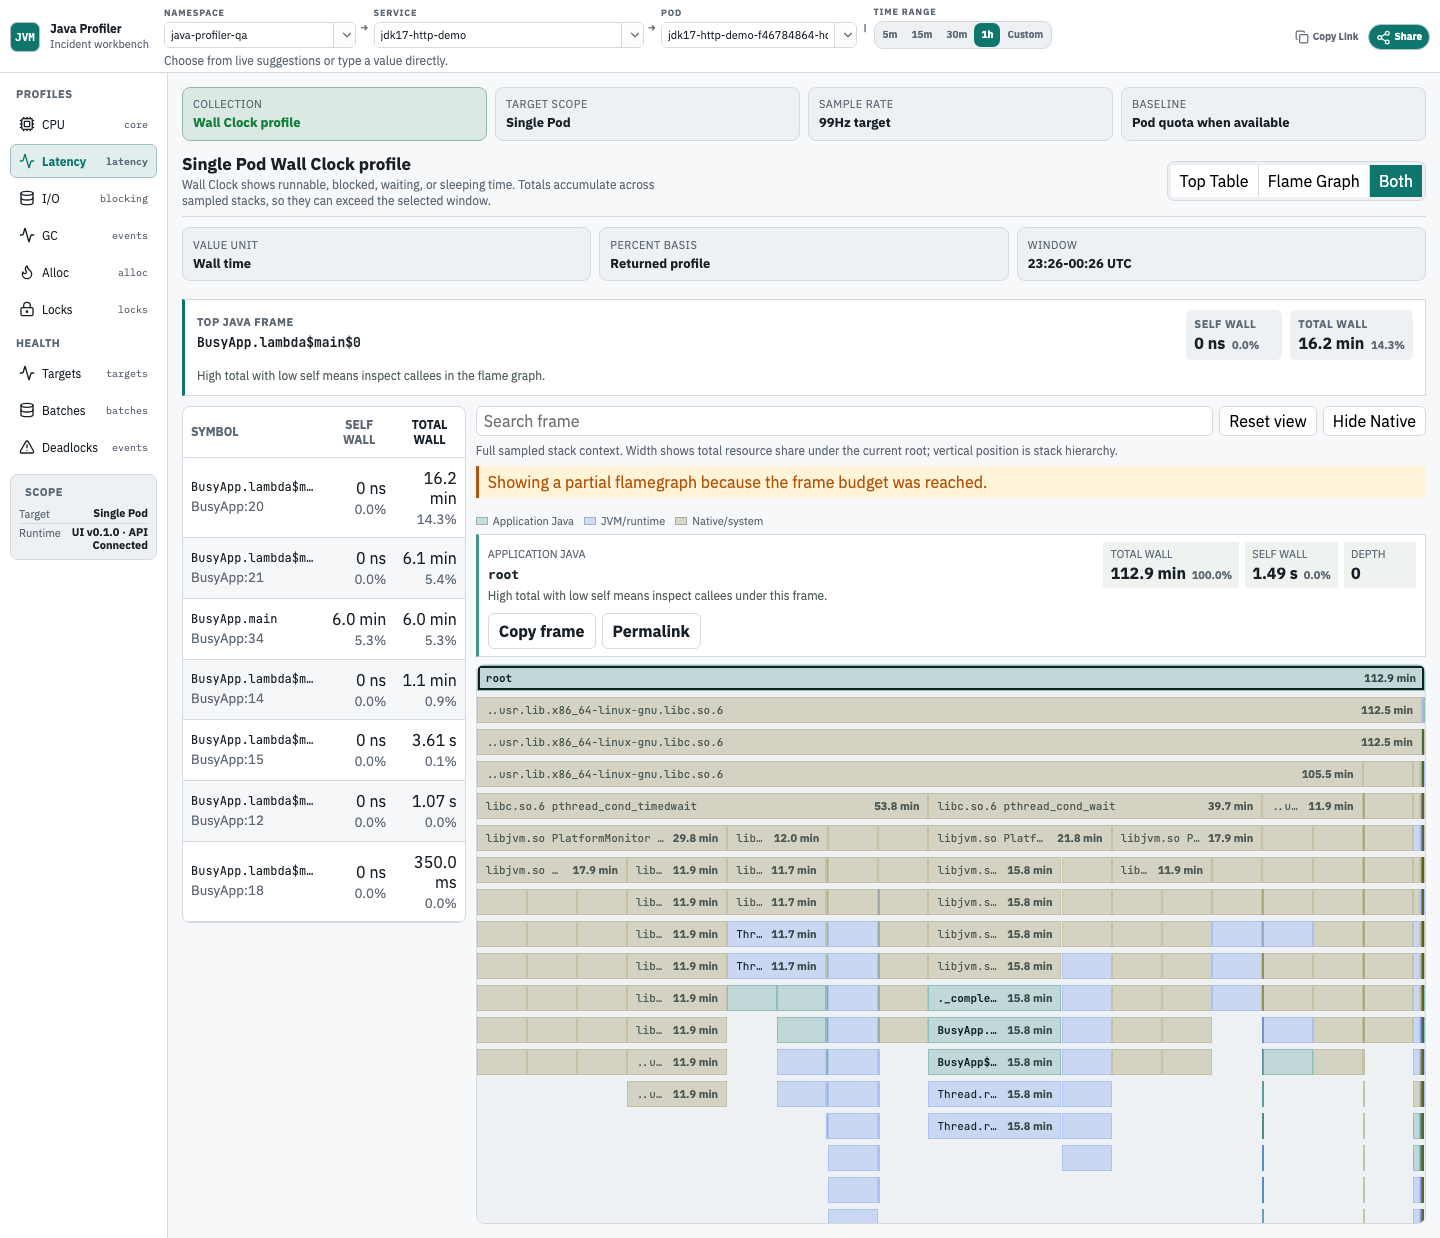Screen dimensions: 1440x1238
Task: Click the Reset view button
Action: (x=1268, y=421)
